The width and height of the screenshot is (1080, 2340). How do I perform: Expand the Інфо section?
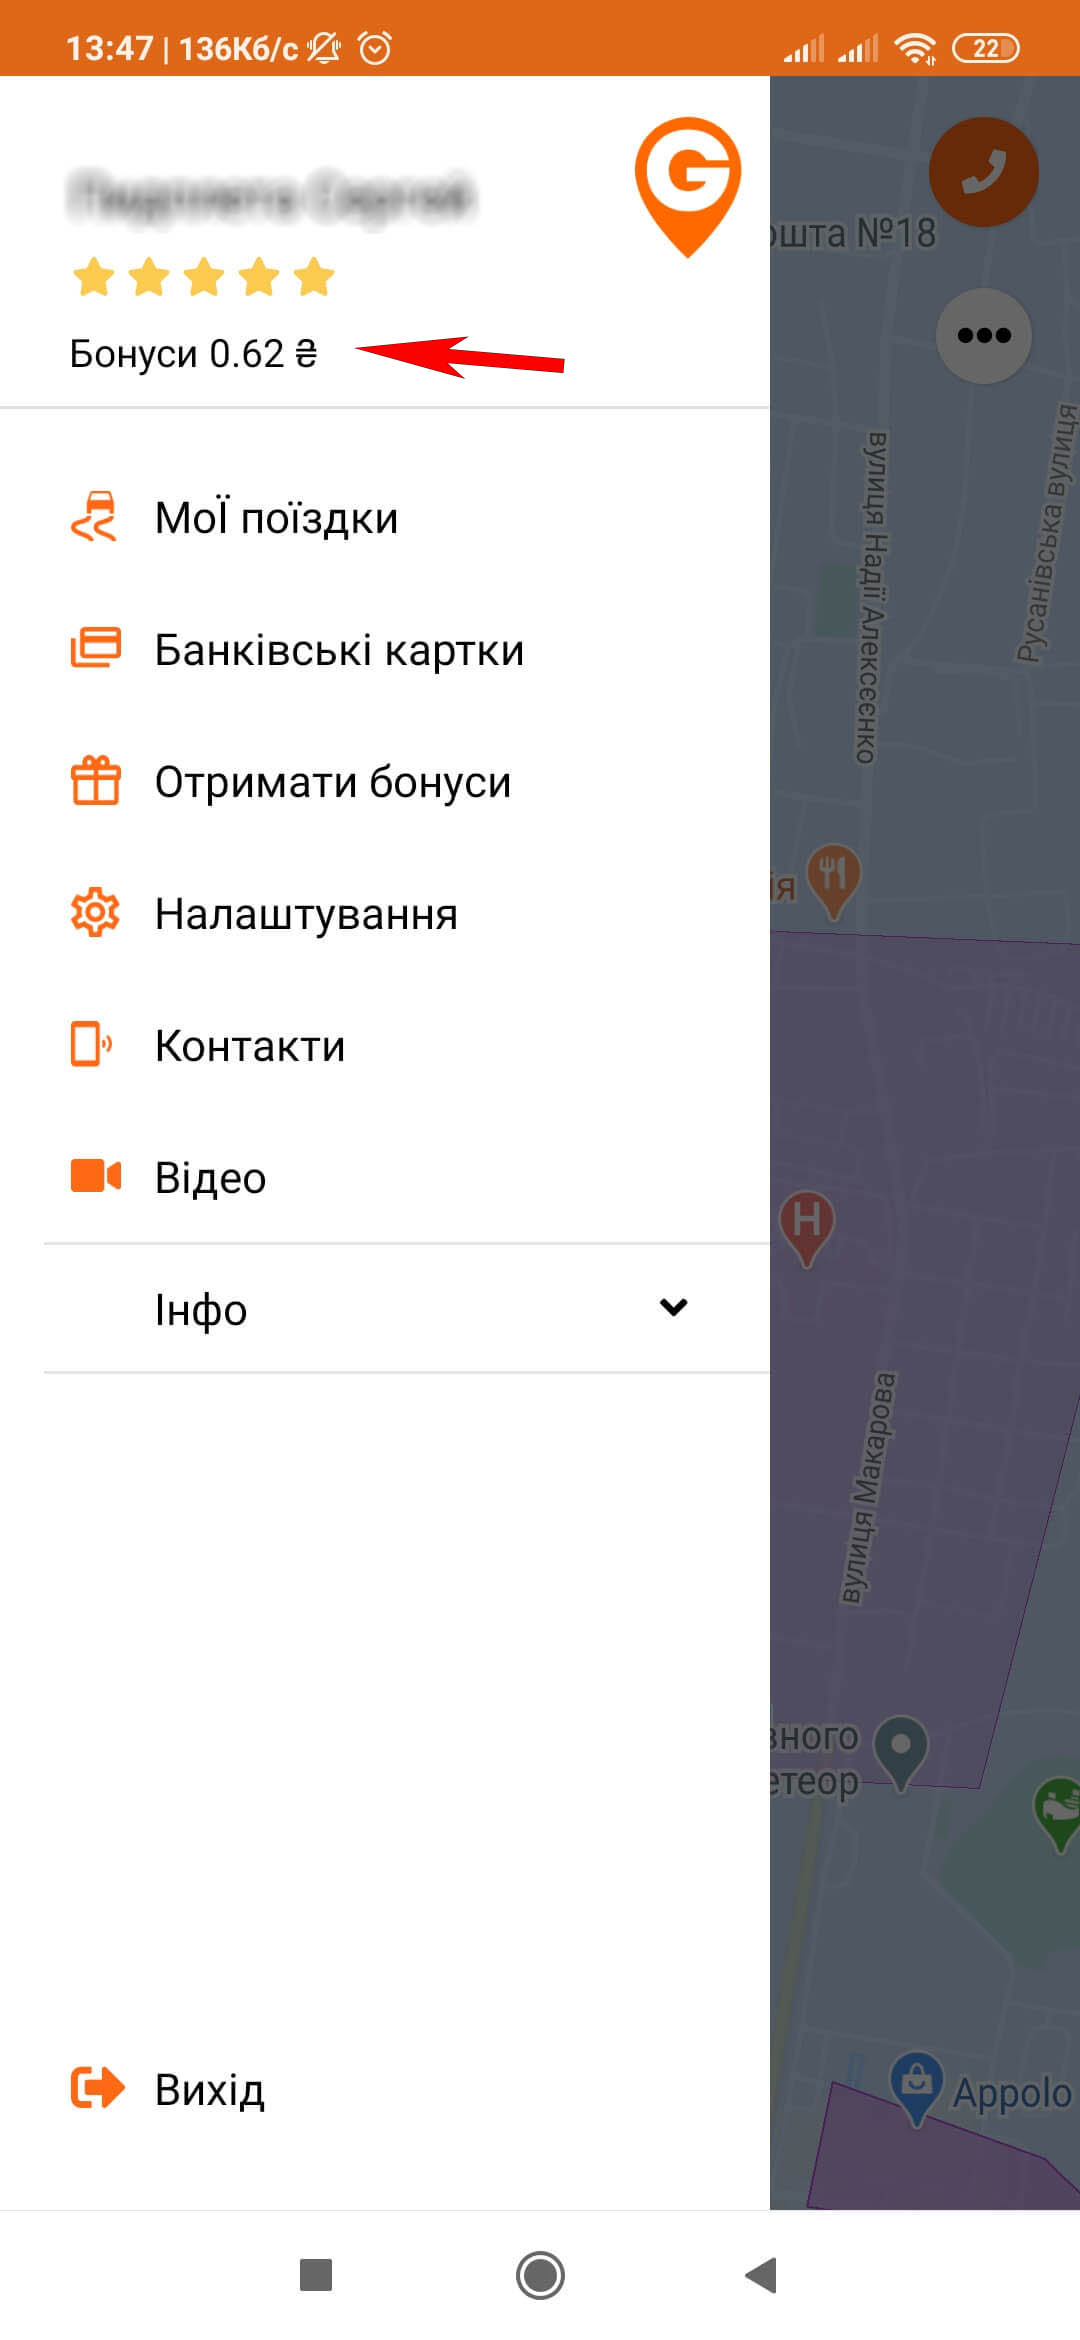coord(407,1309)
